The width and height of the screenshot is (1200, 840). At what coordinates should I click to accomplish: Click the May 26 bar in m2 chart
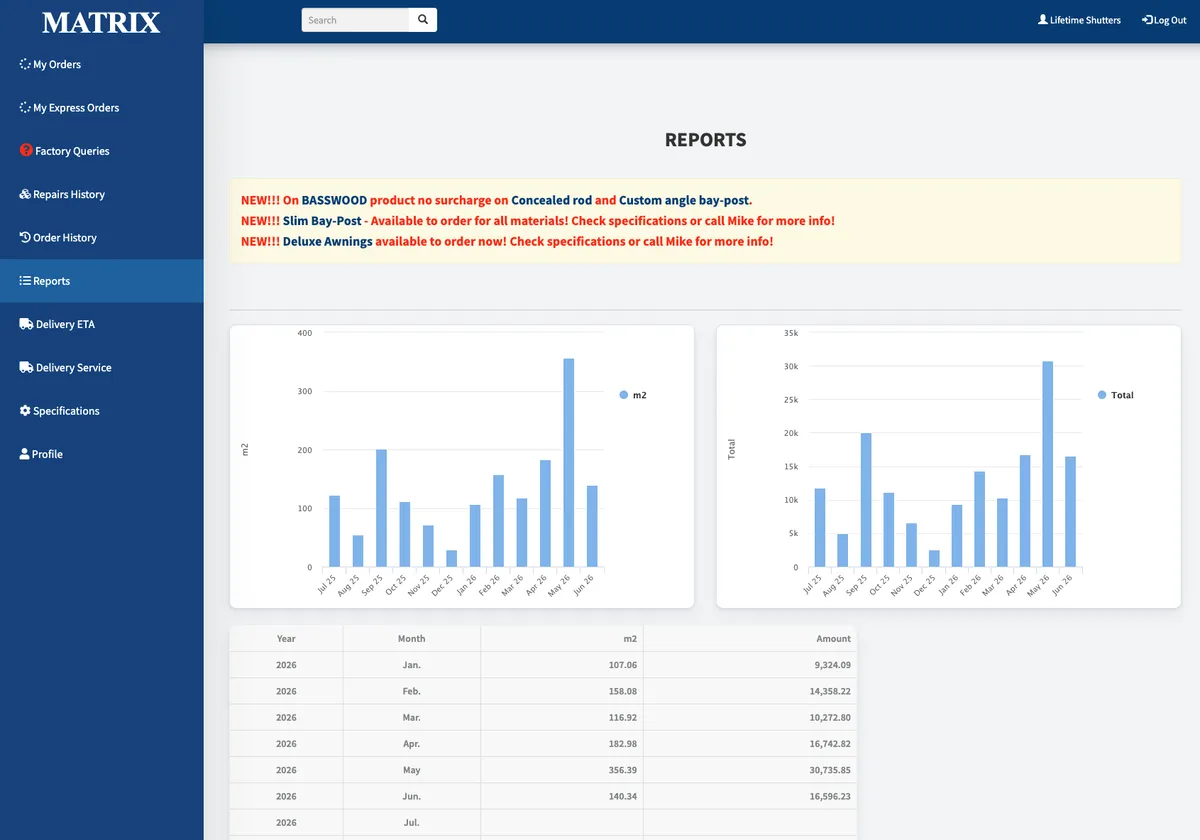tap(569, 463)
